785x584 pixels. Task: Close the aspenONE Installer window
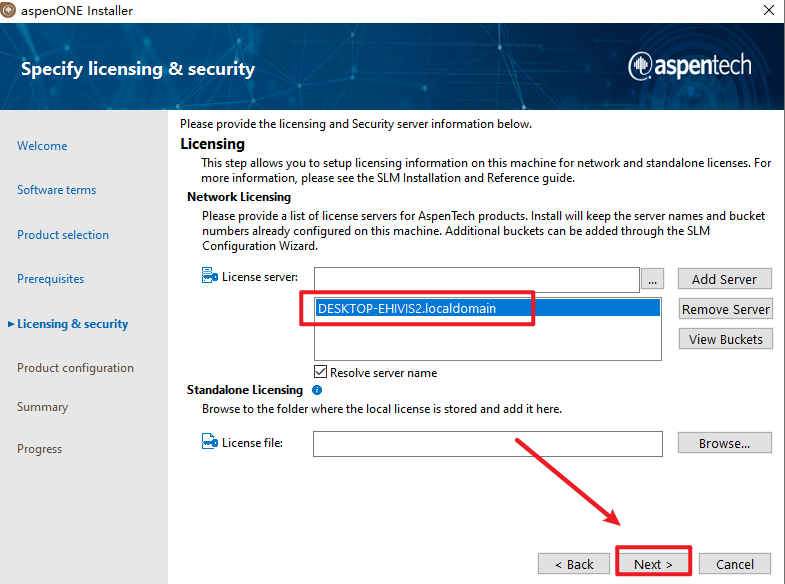(x=767, y=10)
